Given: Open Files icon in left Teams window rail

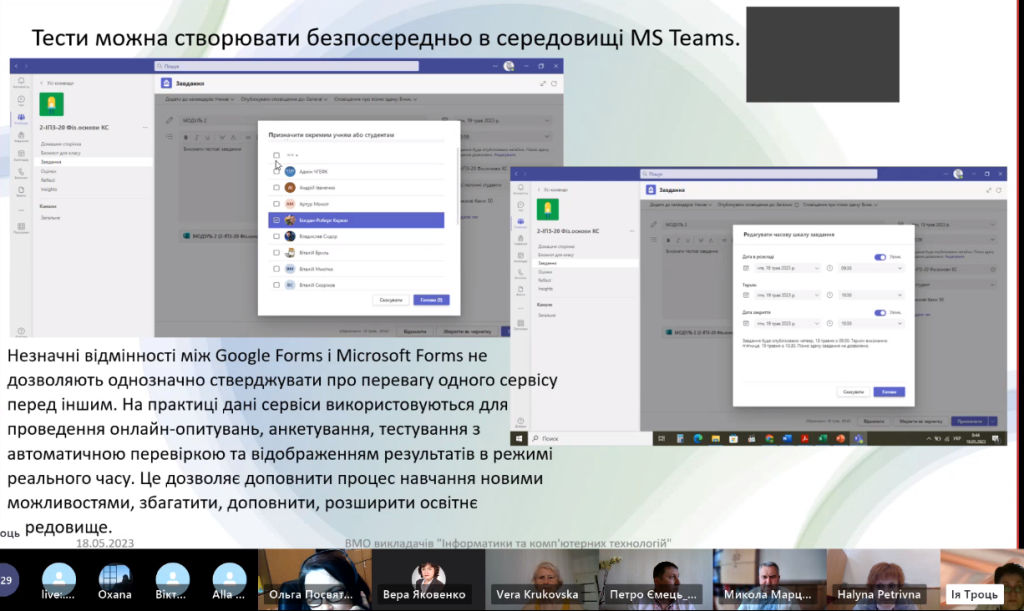Looking at the screenshot, I should point(21,191).
